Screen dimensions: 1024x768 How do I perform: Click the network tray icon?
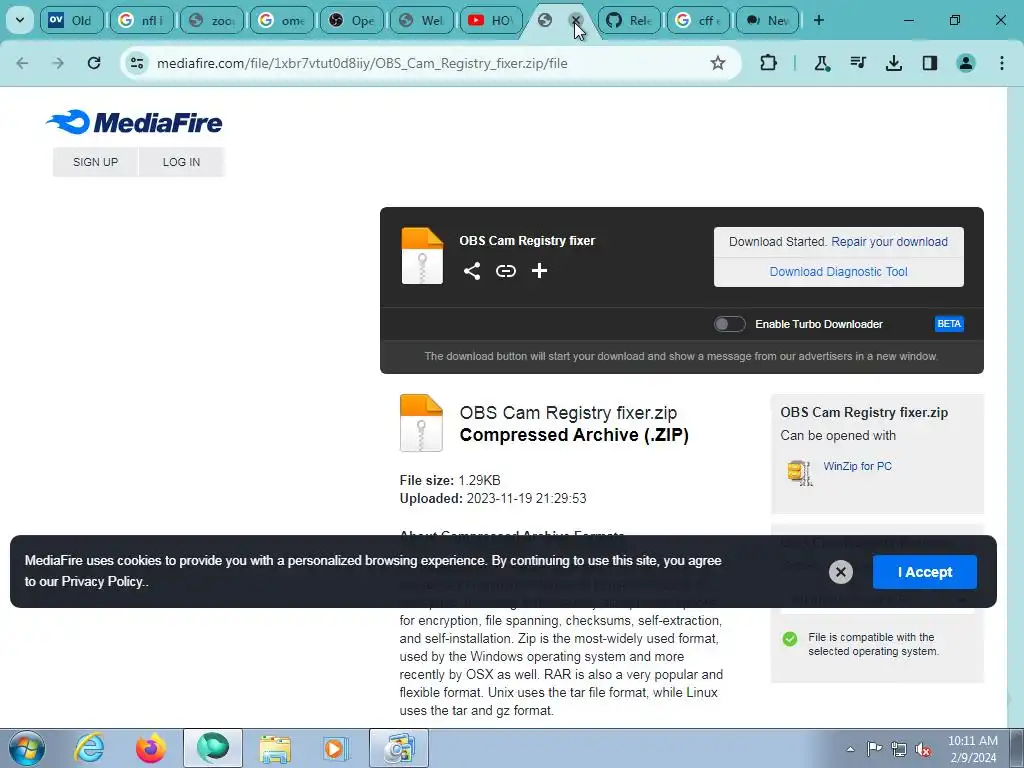click(899, 750)
